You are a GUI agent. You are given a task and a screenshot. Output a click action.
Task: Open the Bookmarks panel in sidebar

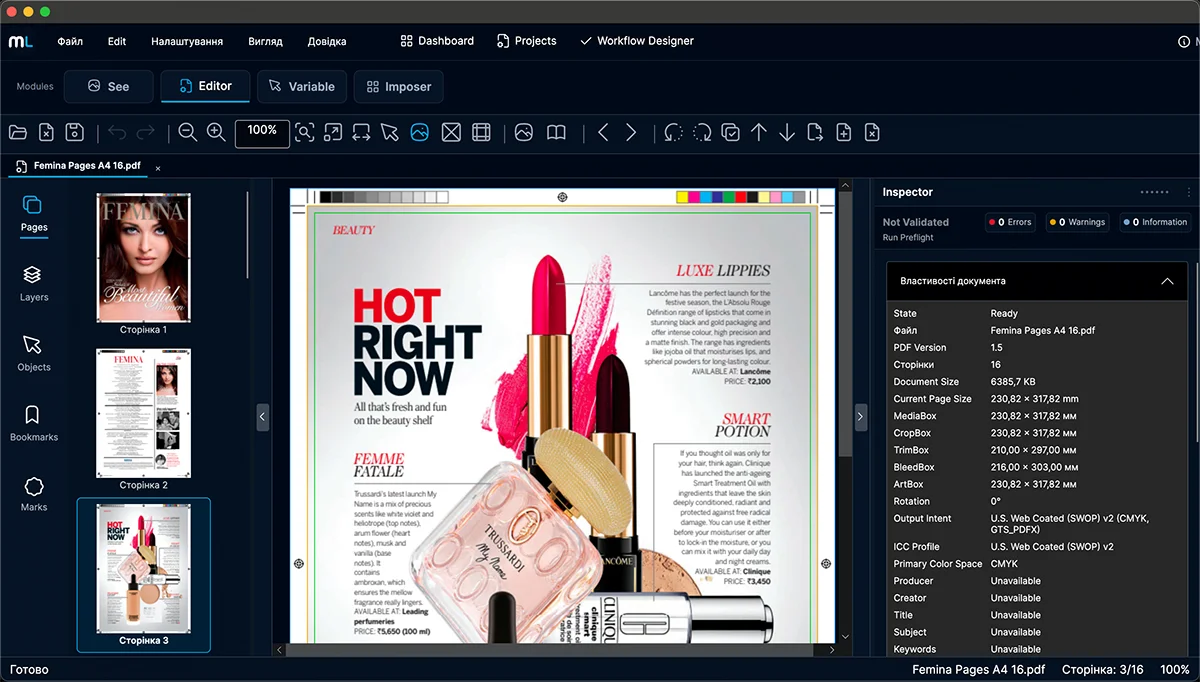34,422
